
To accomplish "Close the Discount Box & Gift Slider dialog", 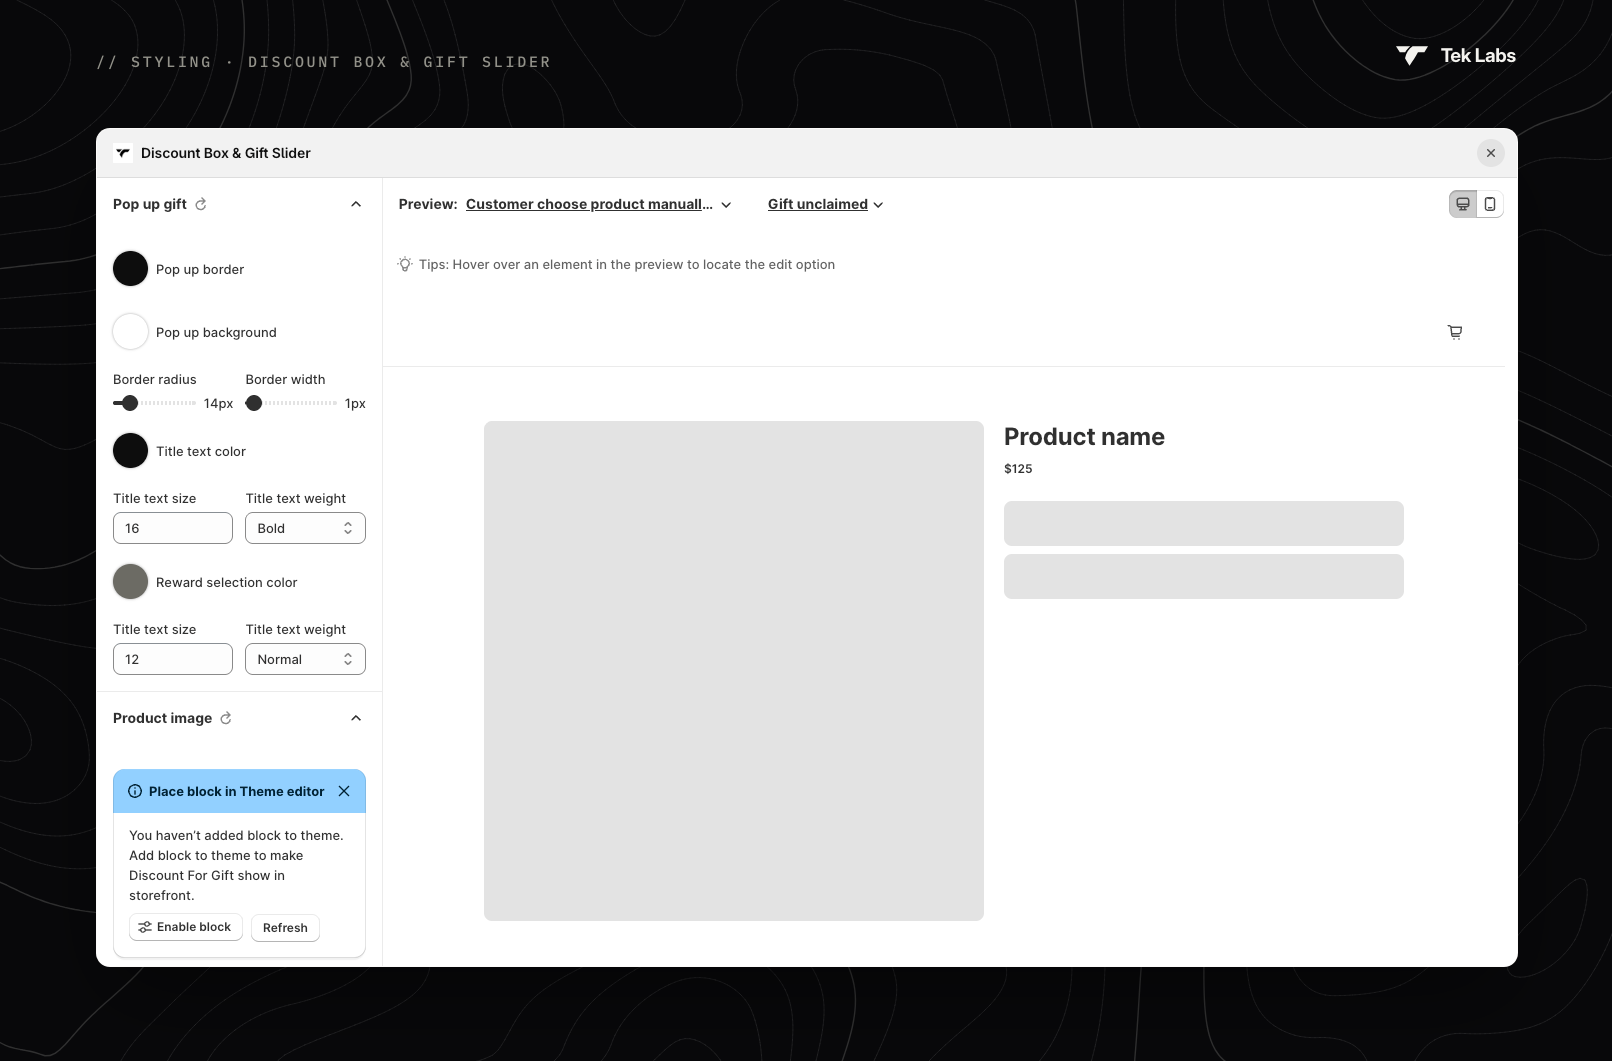I will 1491,153.
